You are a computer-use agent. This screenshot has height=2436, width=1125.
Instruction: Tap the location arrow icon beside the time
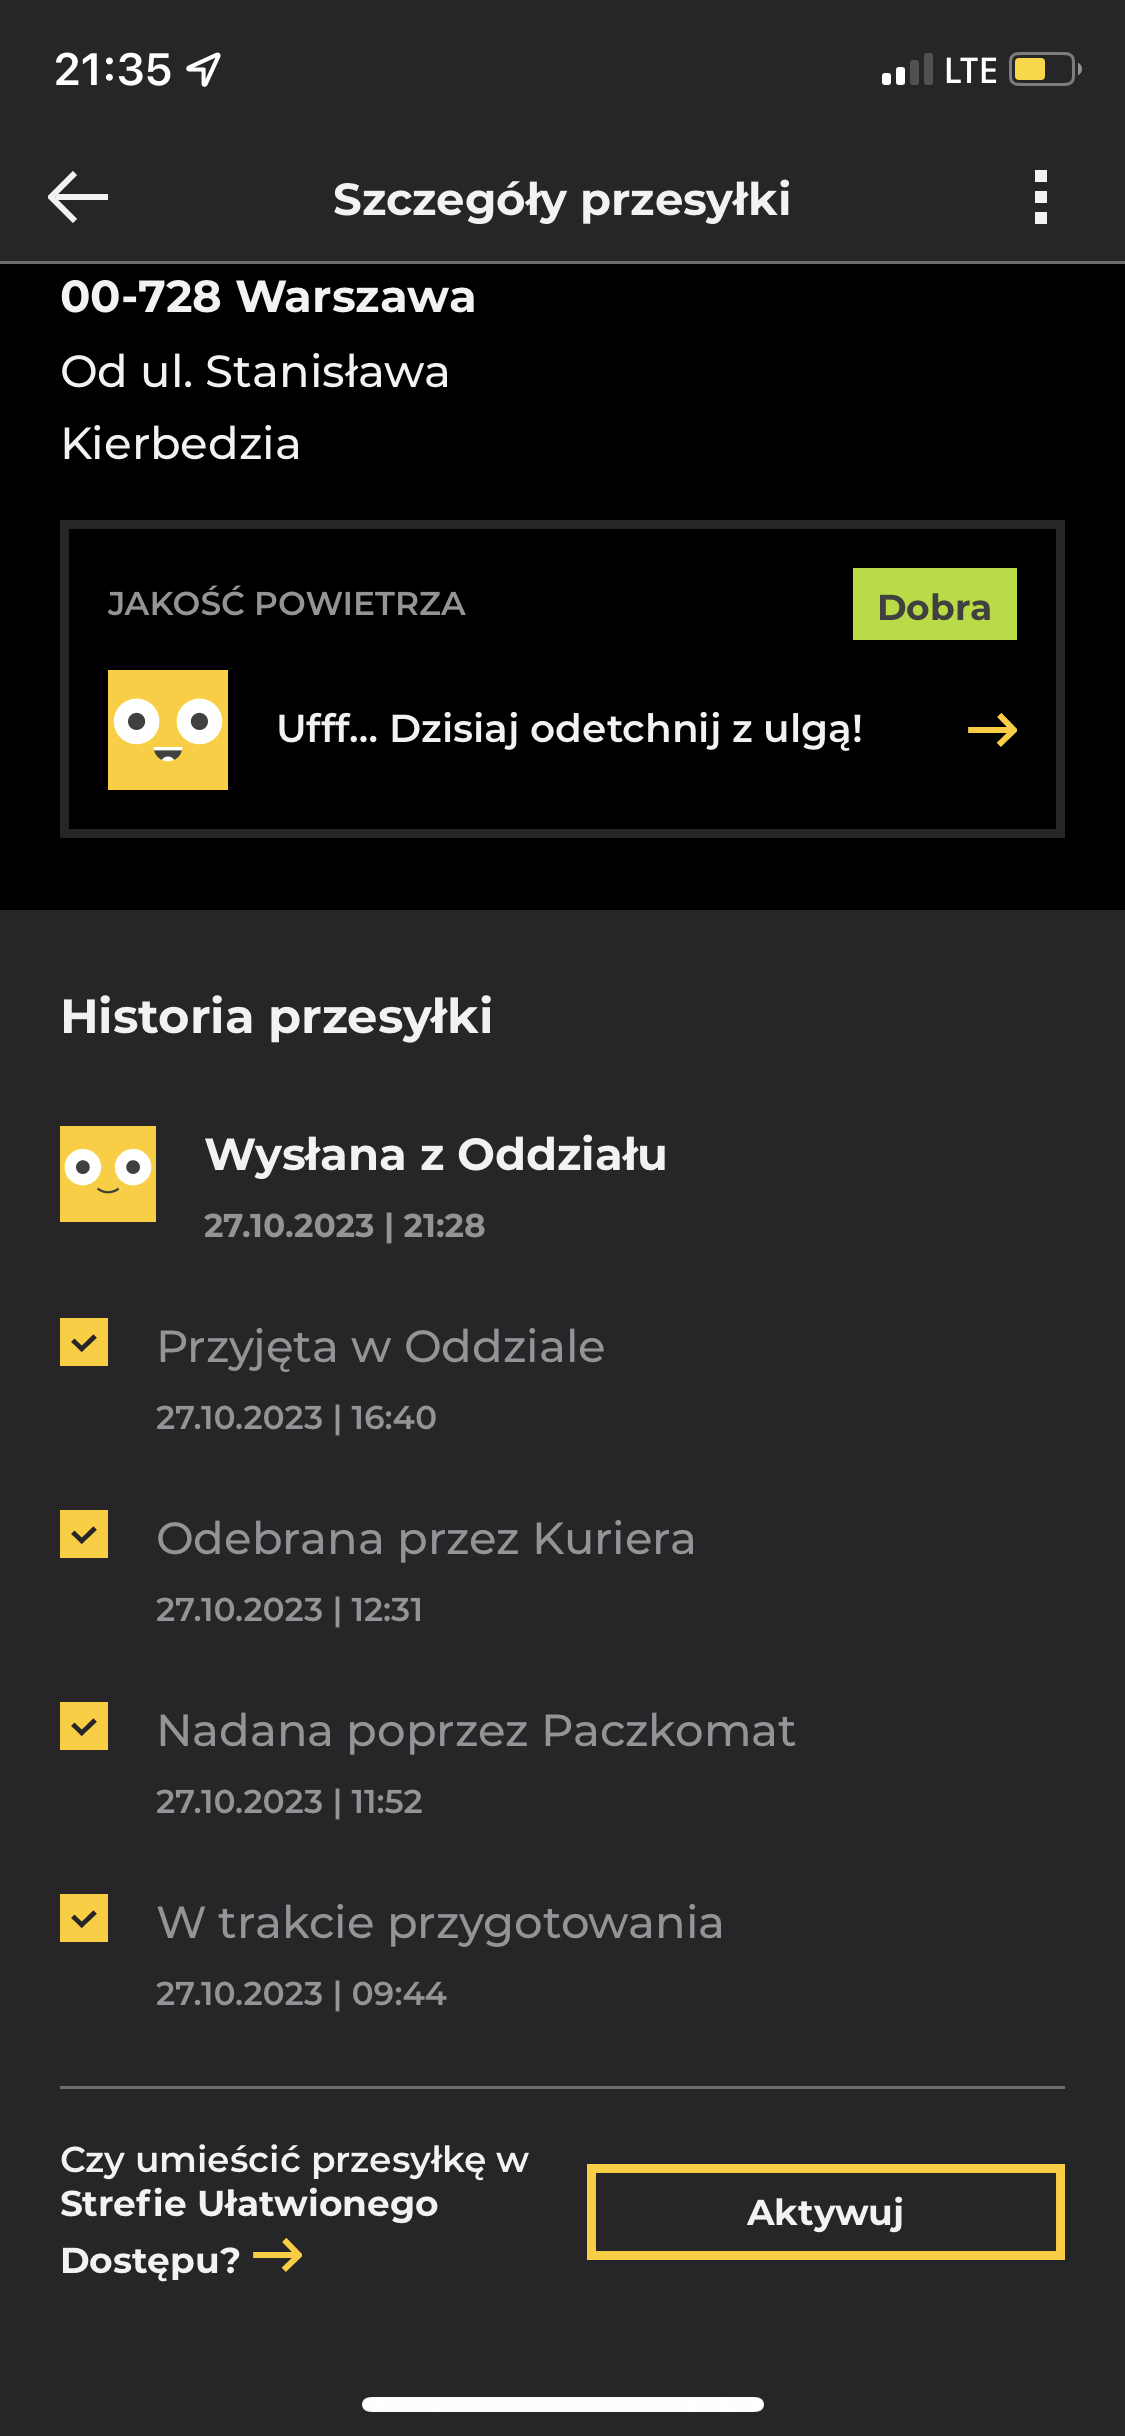click(204, 70)
